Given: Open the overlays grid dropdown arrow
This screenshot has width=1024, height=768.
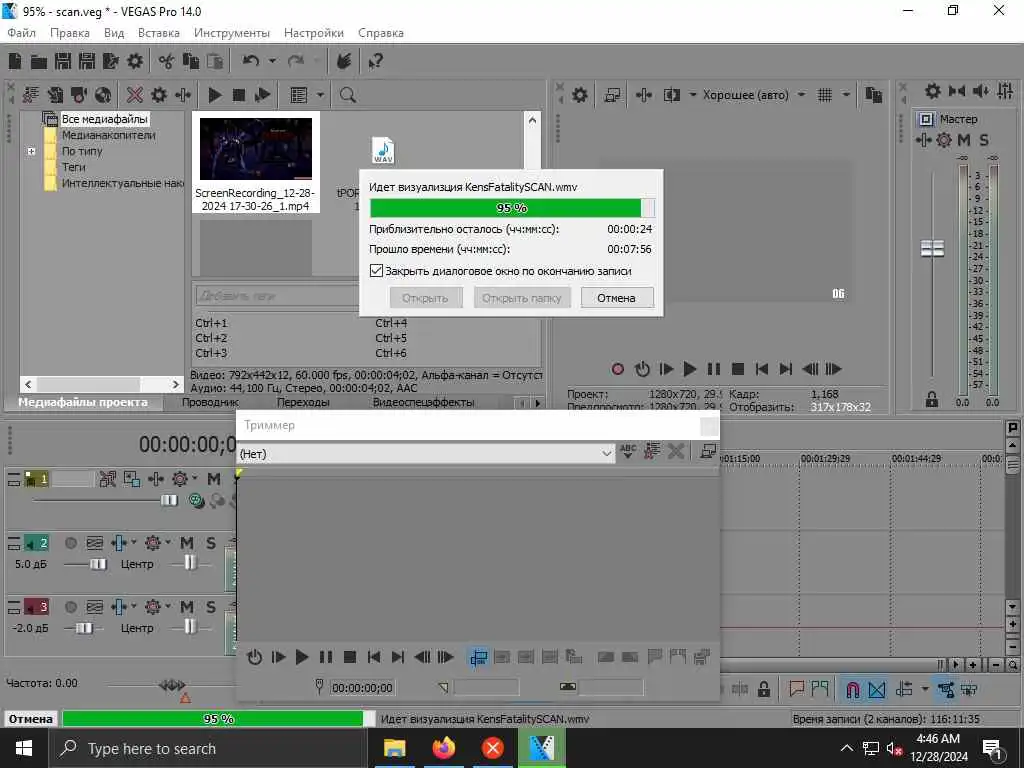Looking at the screenshot, I should pyautogui.click(x=846, y=95).
